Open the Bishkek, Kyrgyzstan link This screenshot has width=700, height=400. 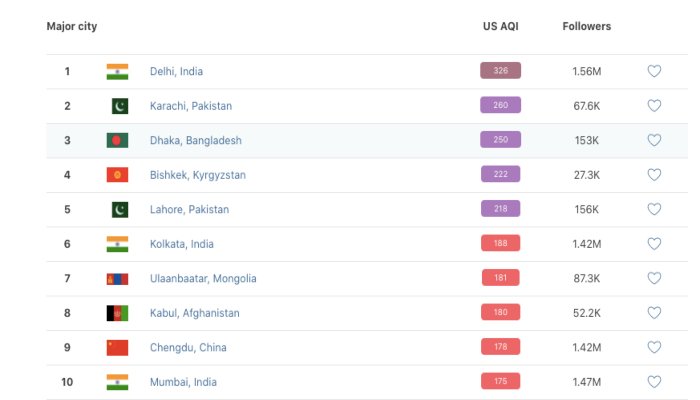[x=197, y=175]
